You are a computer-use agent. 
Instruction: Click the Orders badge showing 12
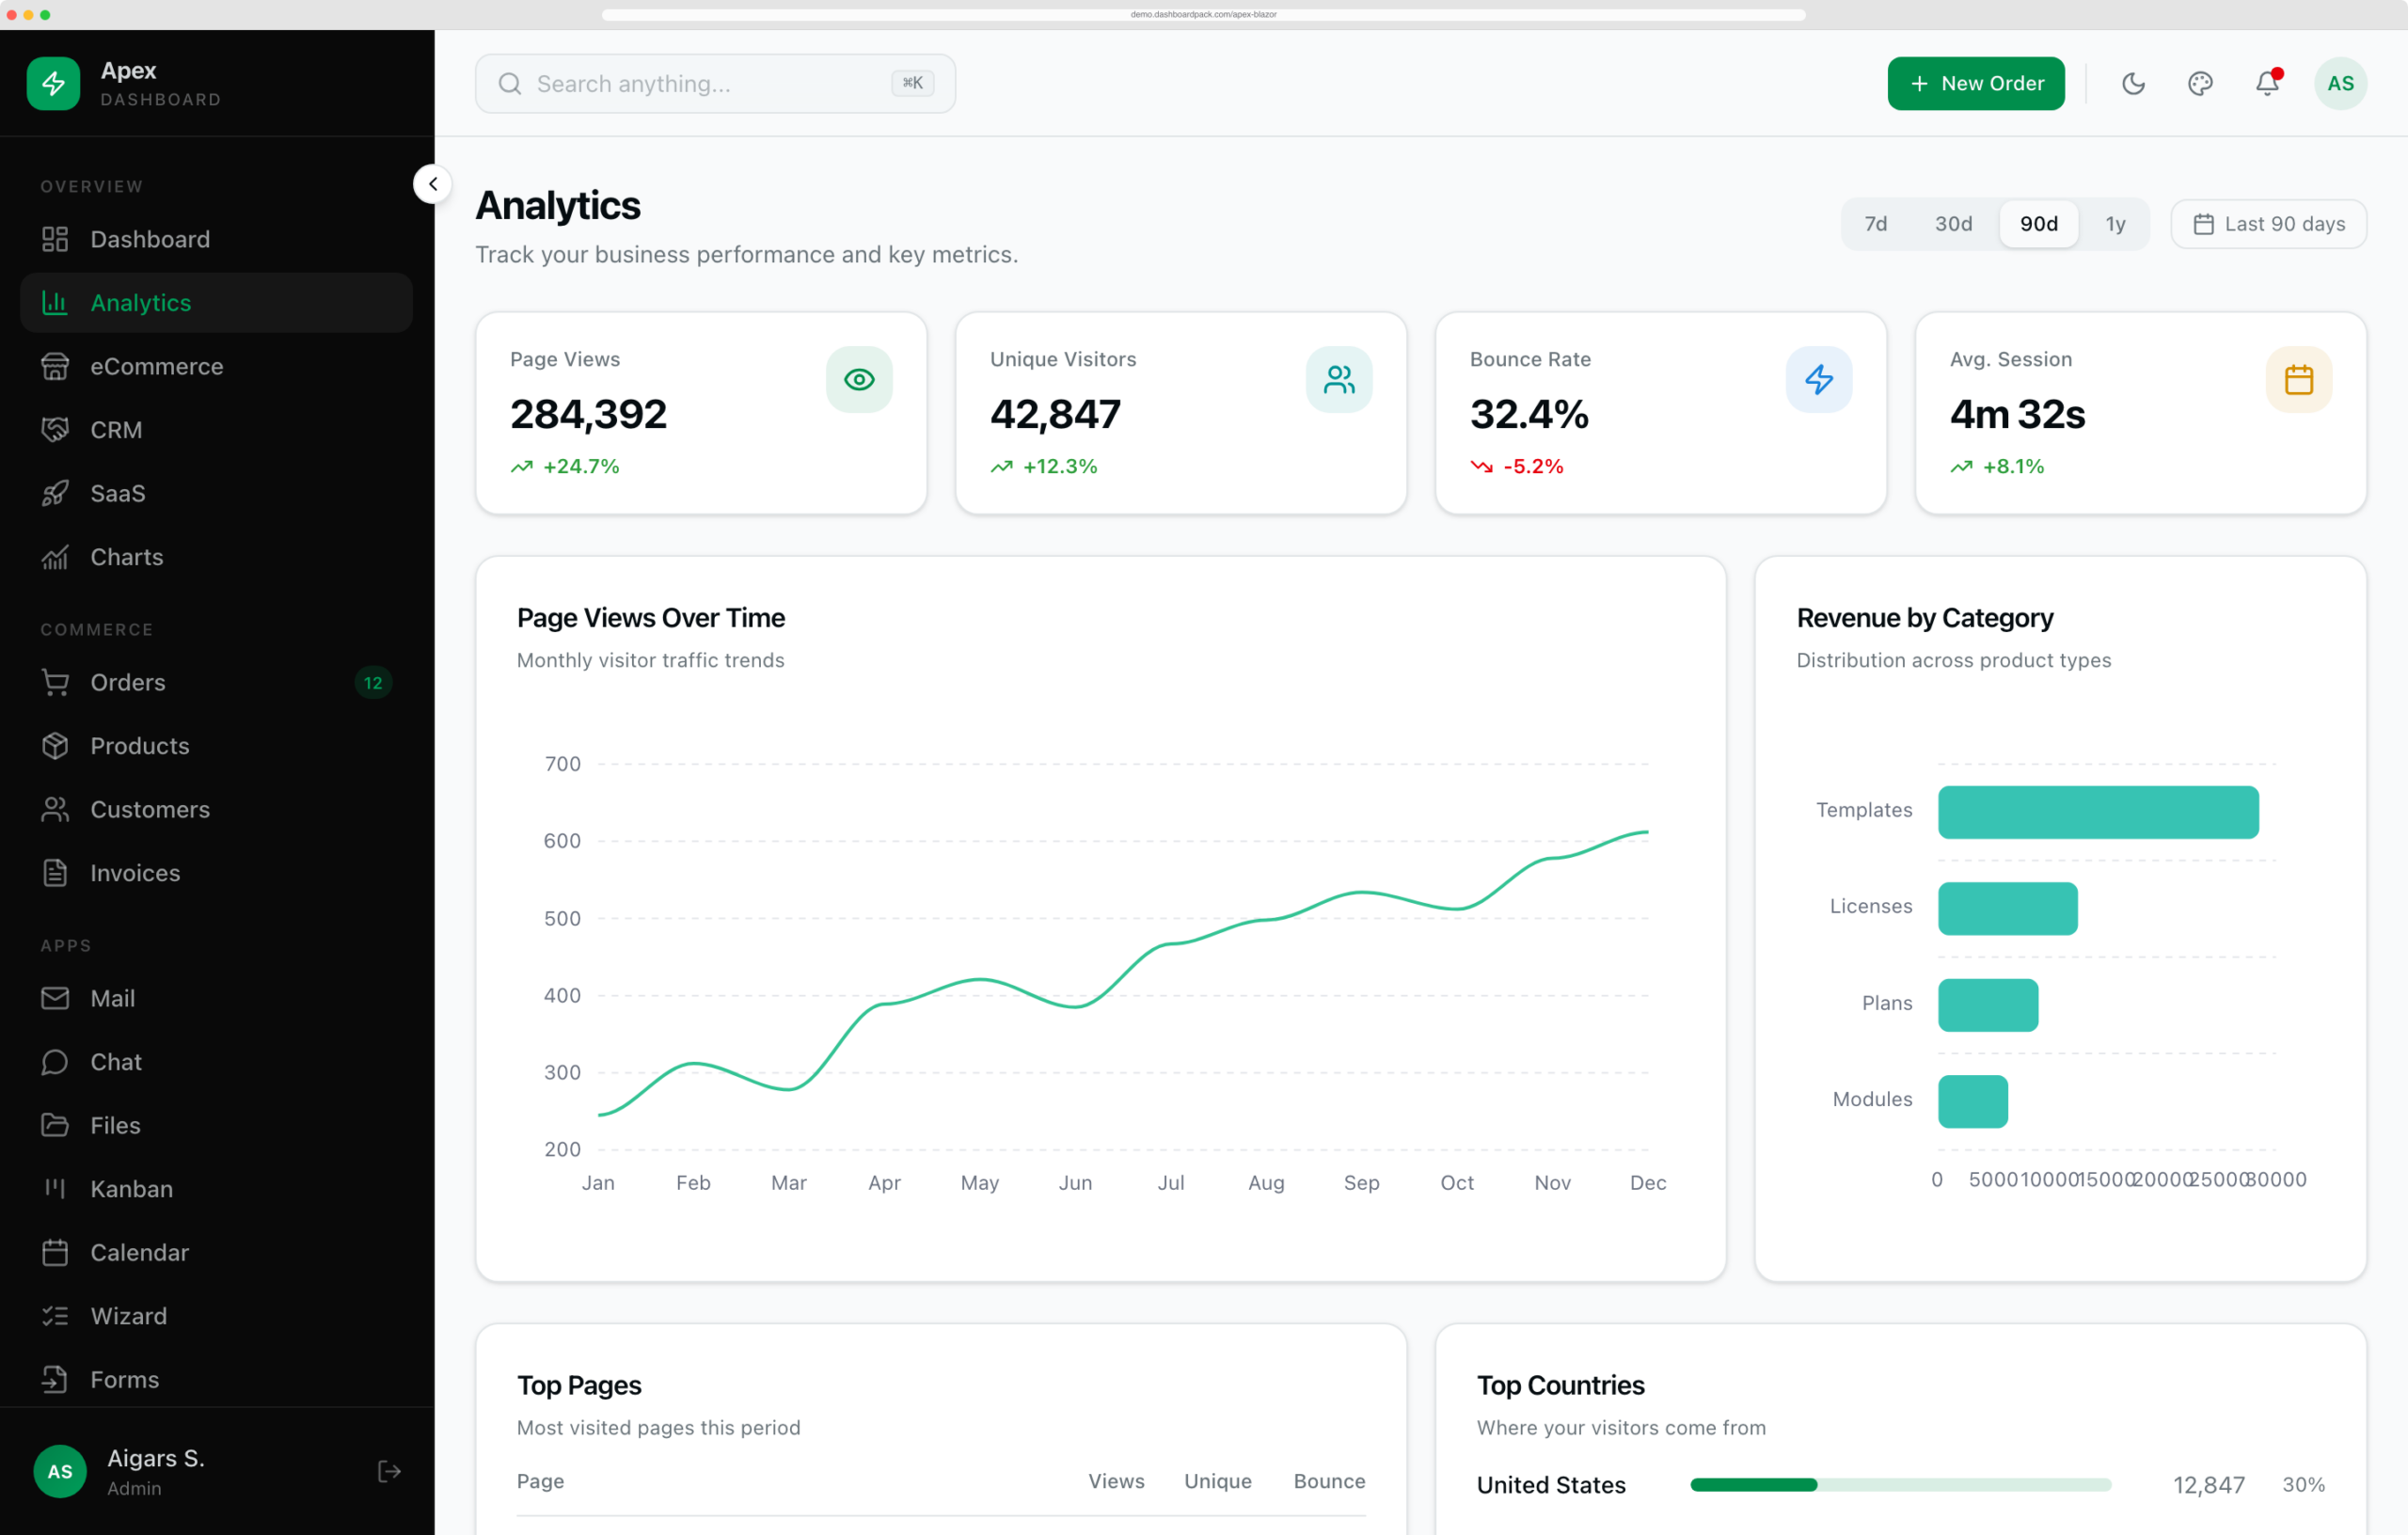coord(373,683)
